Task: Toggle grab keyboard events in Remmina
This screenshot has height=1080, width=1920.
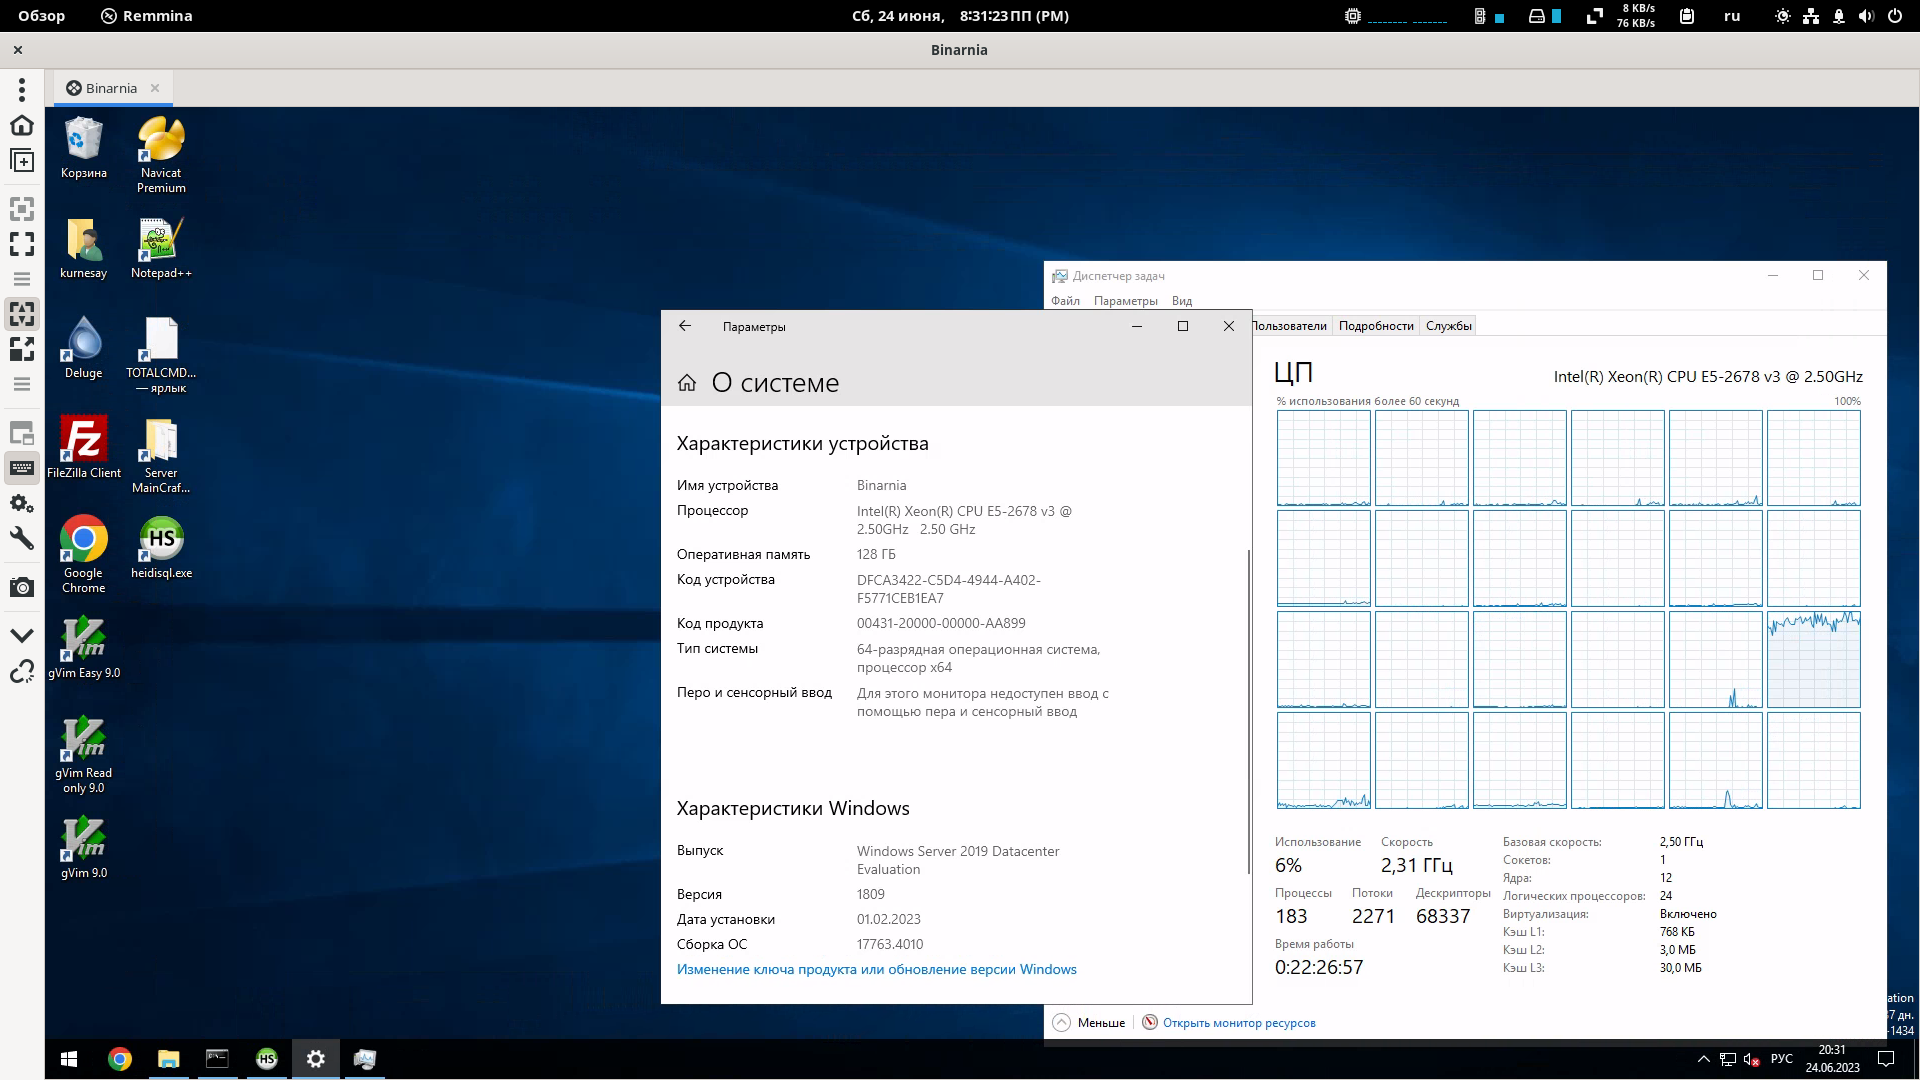Action: [22, 468]
